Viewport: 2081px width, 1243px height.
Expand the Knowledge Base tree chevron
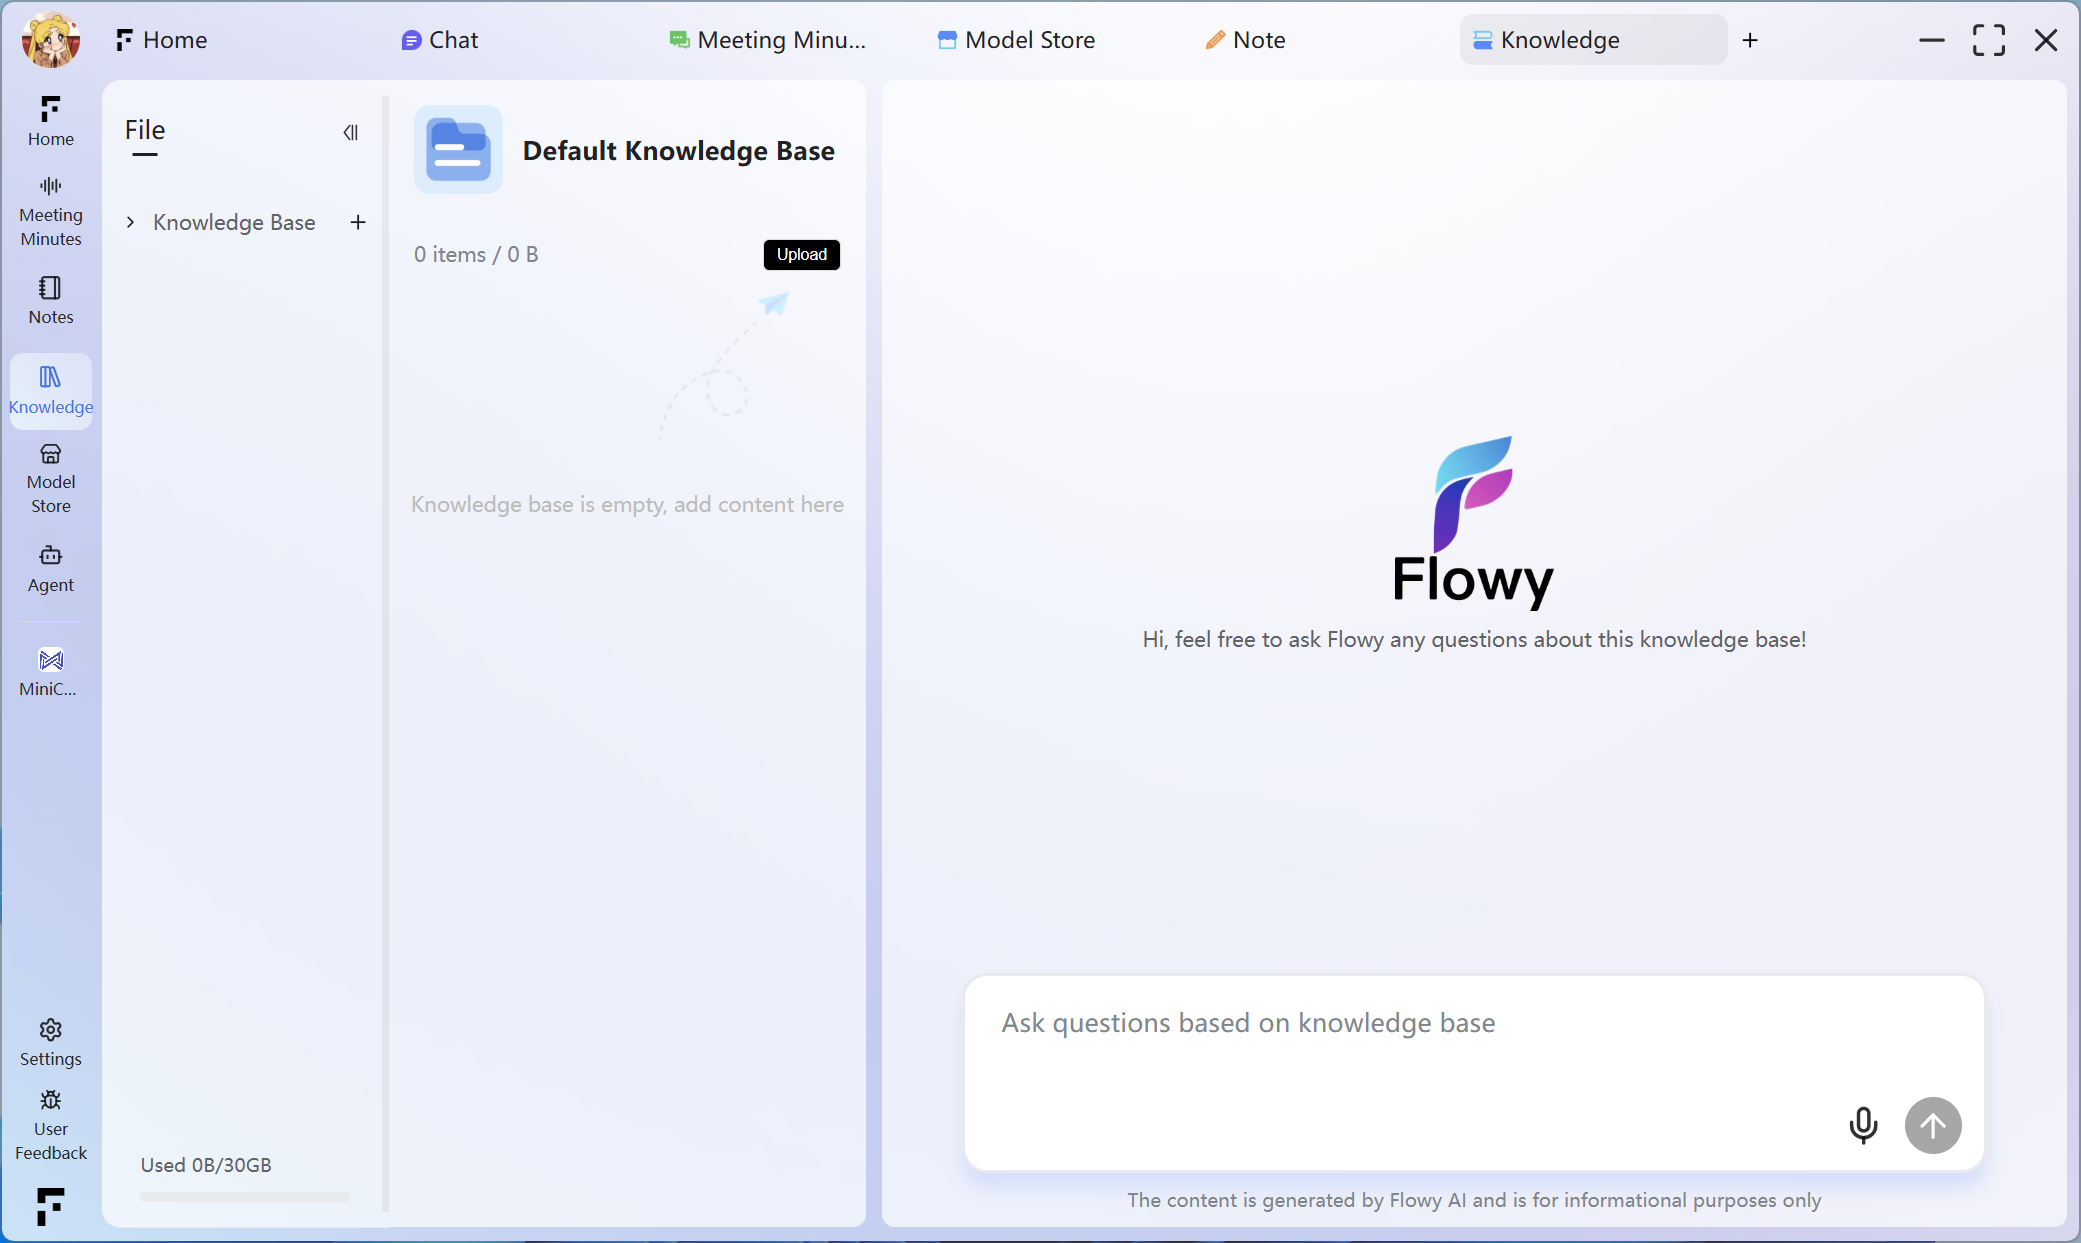130,222
